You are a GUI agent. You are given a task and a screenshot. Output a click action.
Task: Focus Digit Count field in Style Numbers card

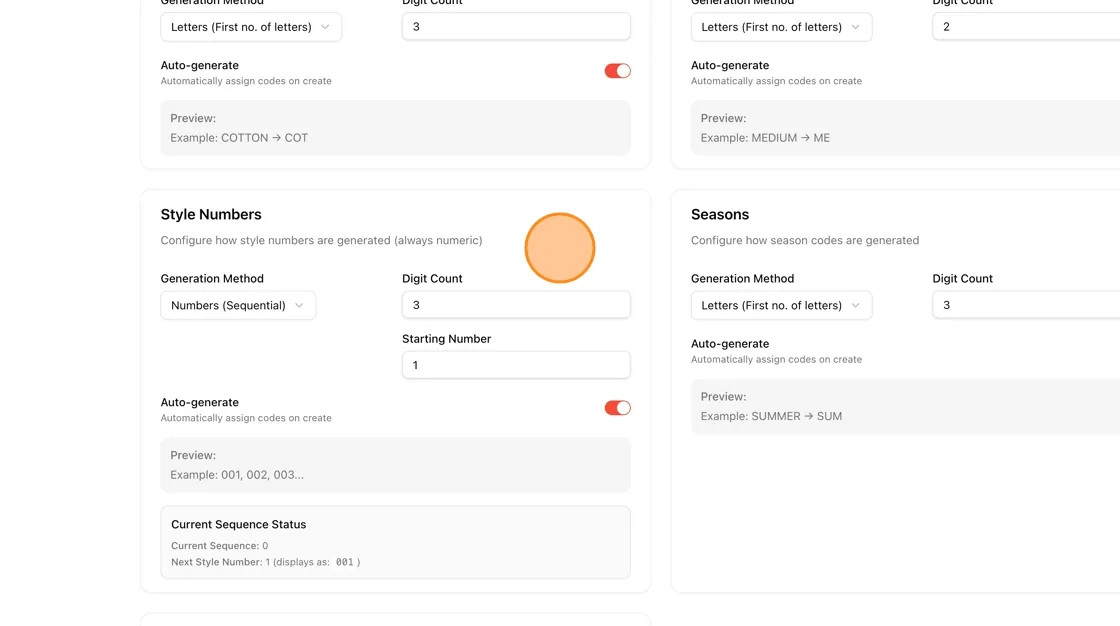tap(516, 305)
